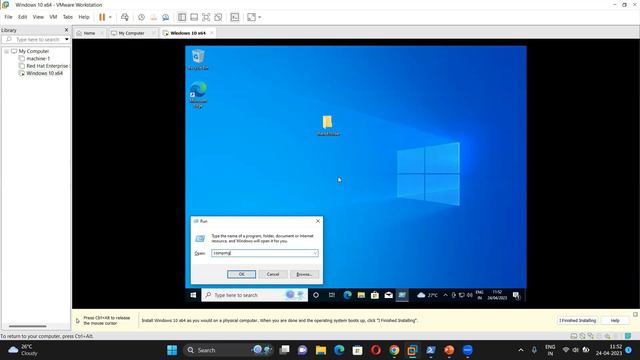Open the Edit menu
Image resolution: width=640 pixels, height=360 pixels.
click(22, 17)
